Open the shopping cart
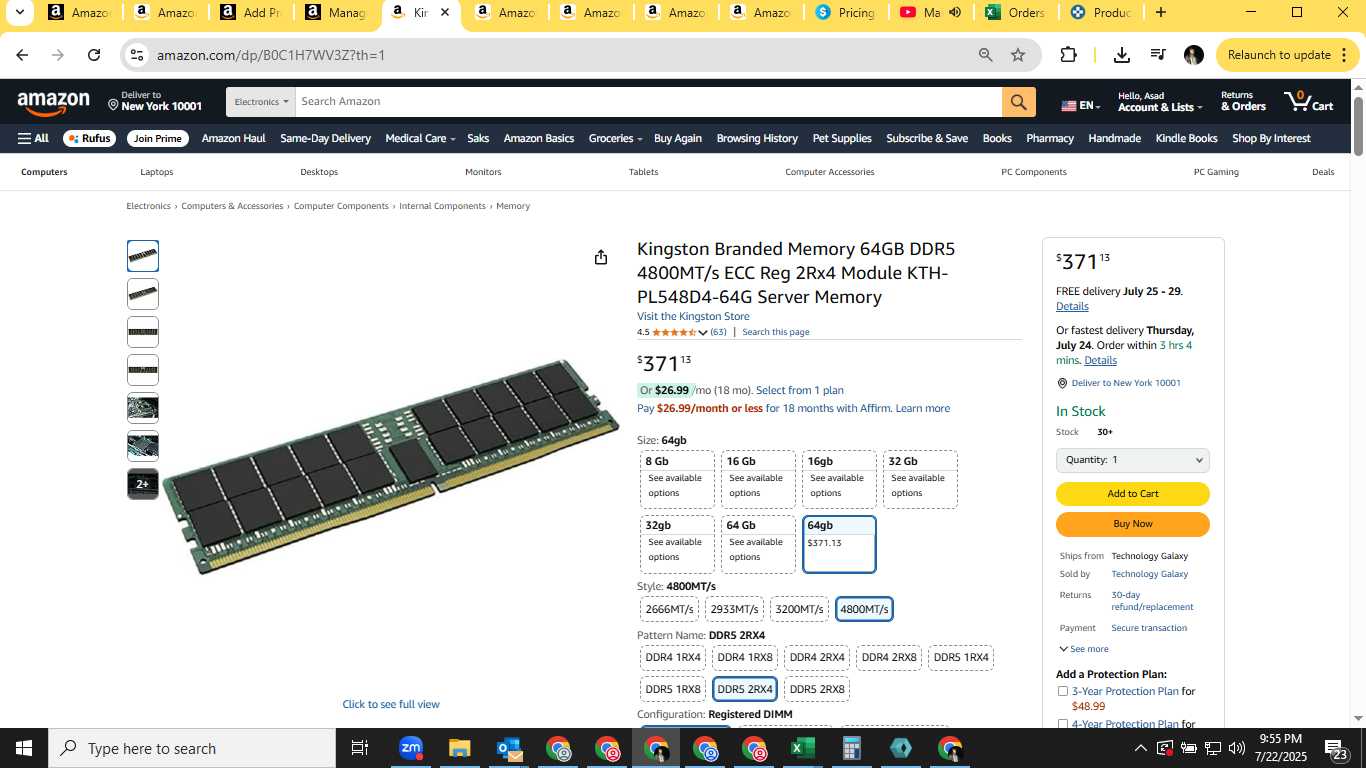 click(1309, 101)
